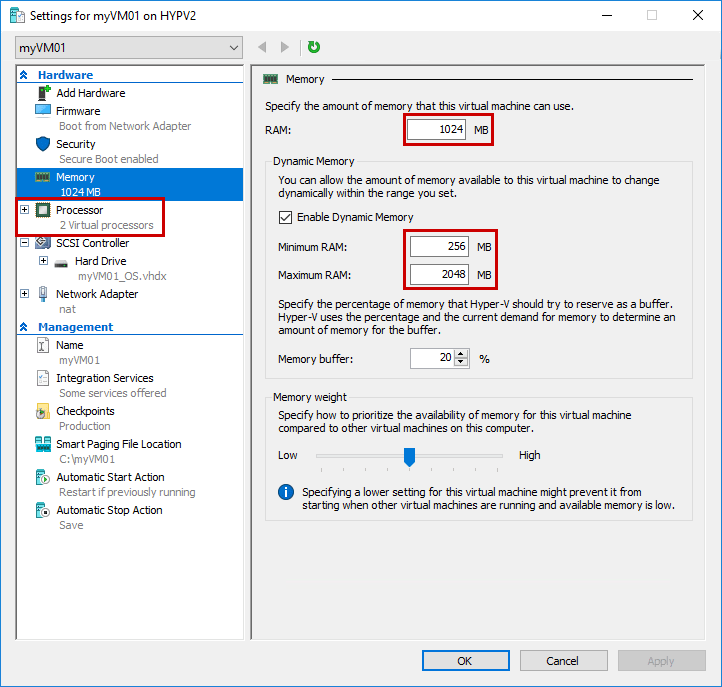Click 'myVM01_OS.vhdx' hard drive text
The height and width of the screenshot is (687, 722).
pos(122,276)
